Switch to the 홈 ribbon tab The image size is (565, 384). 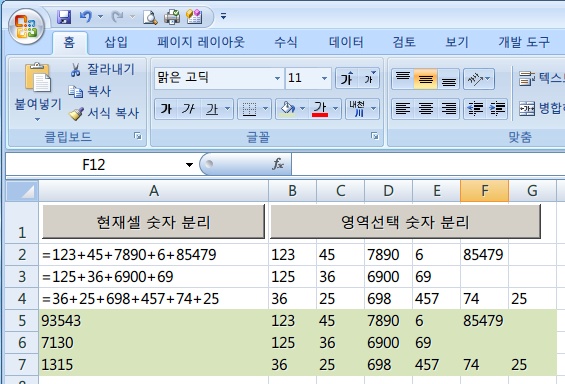click(69, 43)
